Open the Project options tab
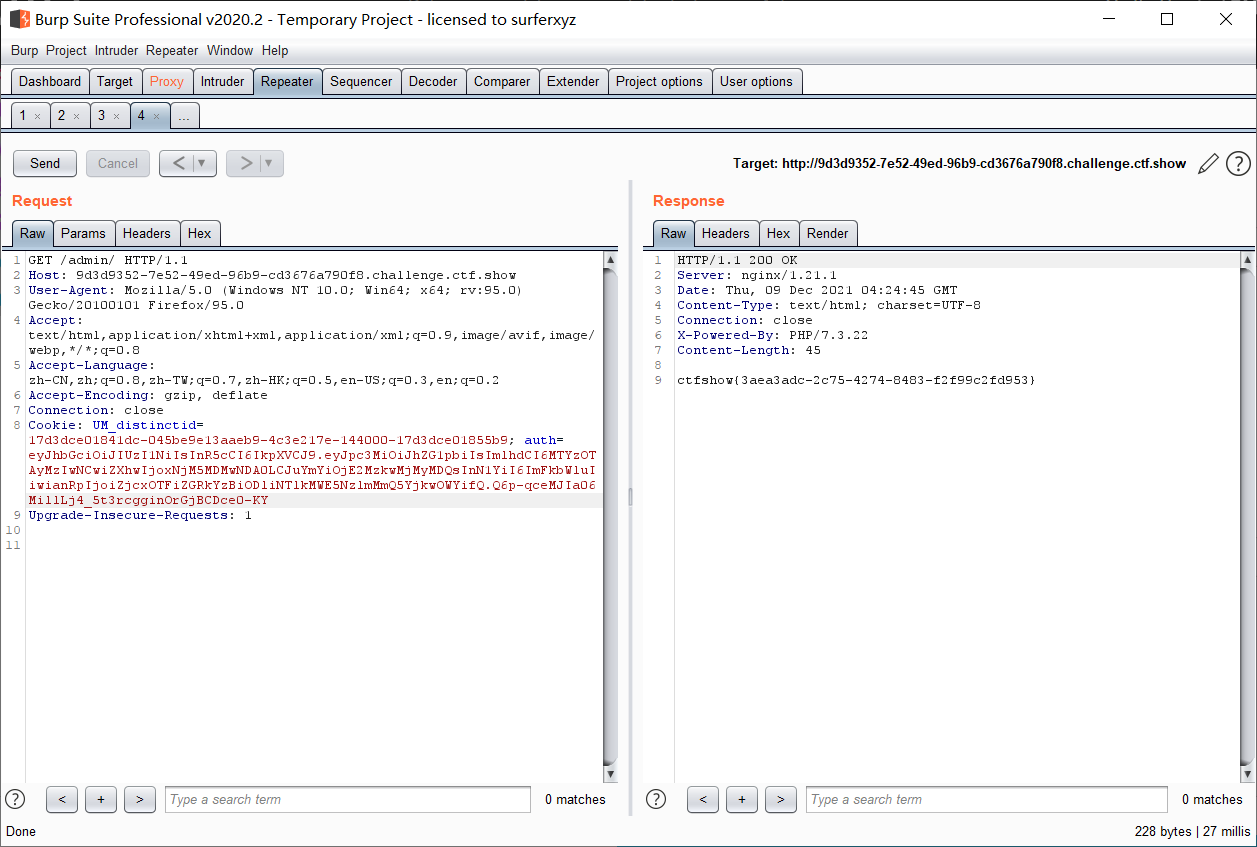The image size is (1257, 847). 659,82
